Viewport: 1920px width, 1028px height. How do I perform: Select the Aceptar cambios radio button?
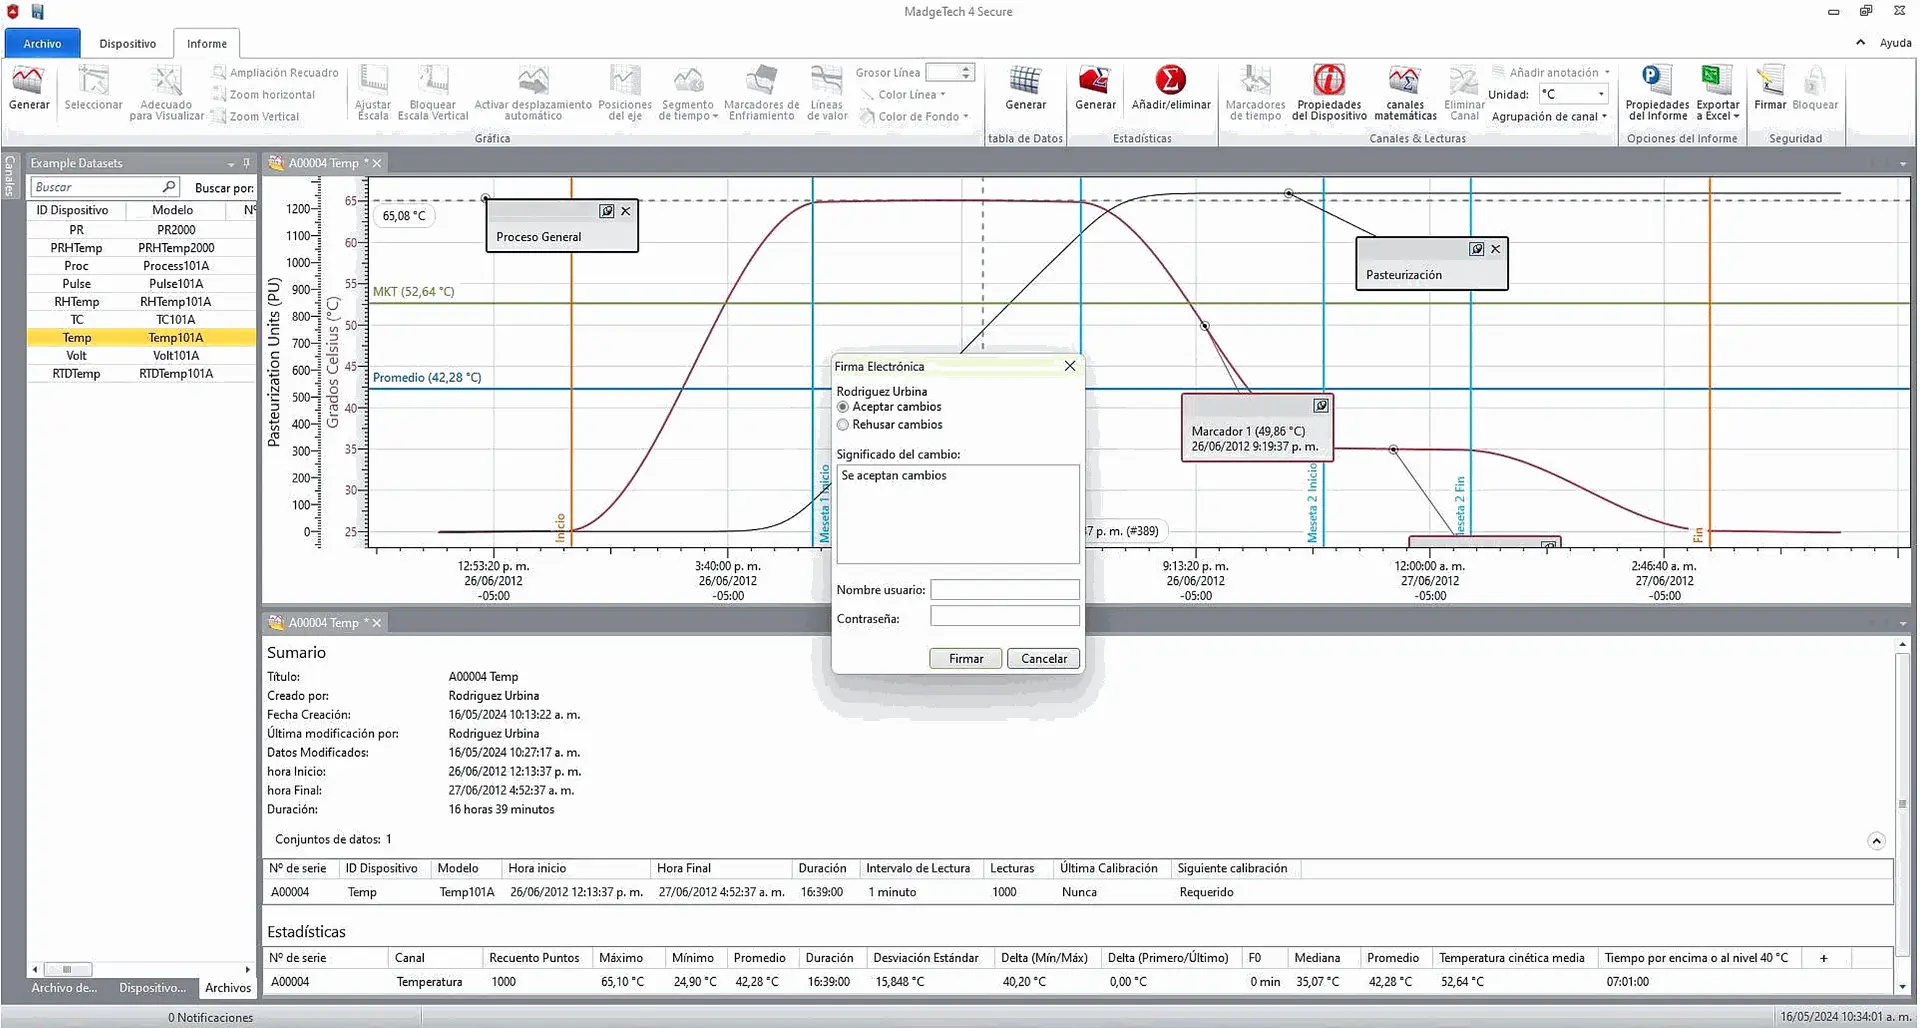click(843, 407)
